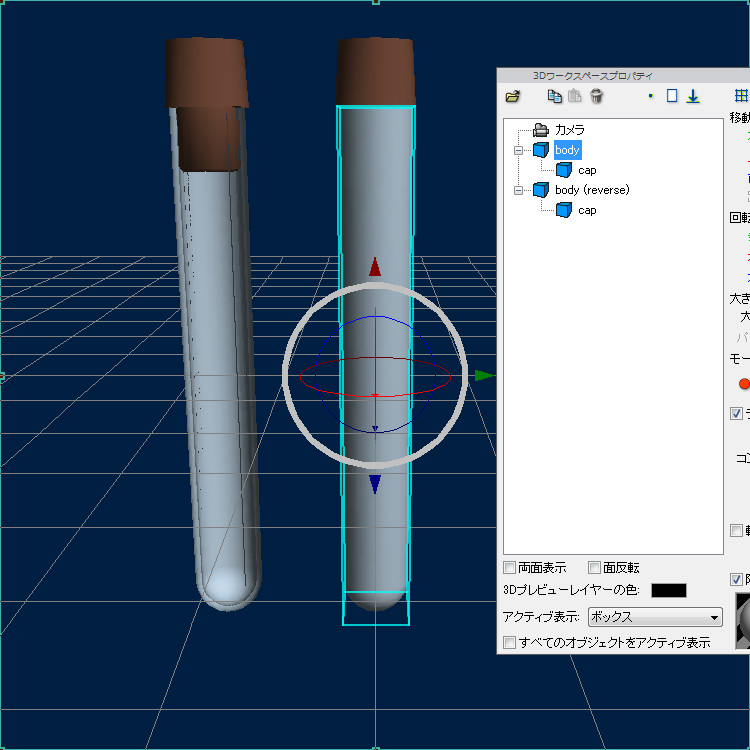Open the 3D preview layer color swatch
The width and height of the screenshot is (750, 750).
click(x=669, y=591)
